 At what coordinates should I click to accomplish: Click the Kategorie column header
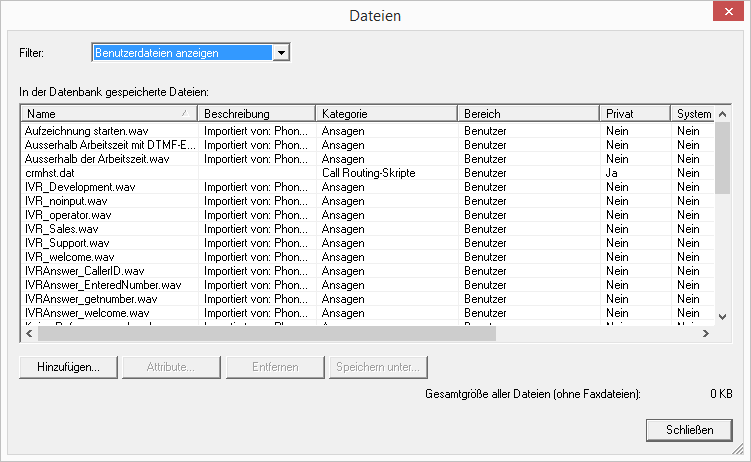click(386, 114)
